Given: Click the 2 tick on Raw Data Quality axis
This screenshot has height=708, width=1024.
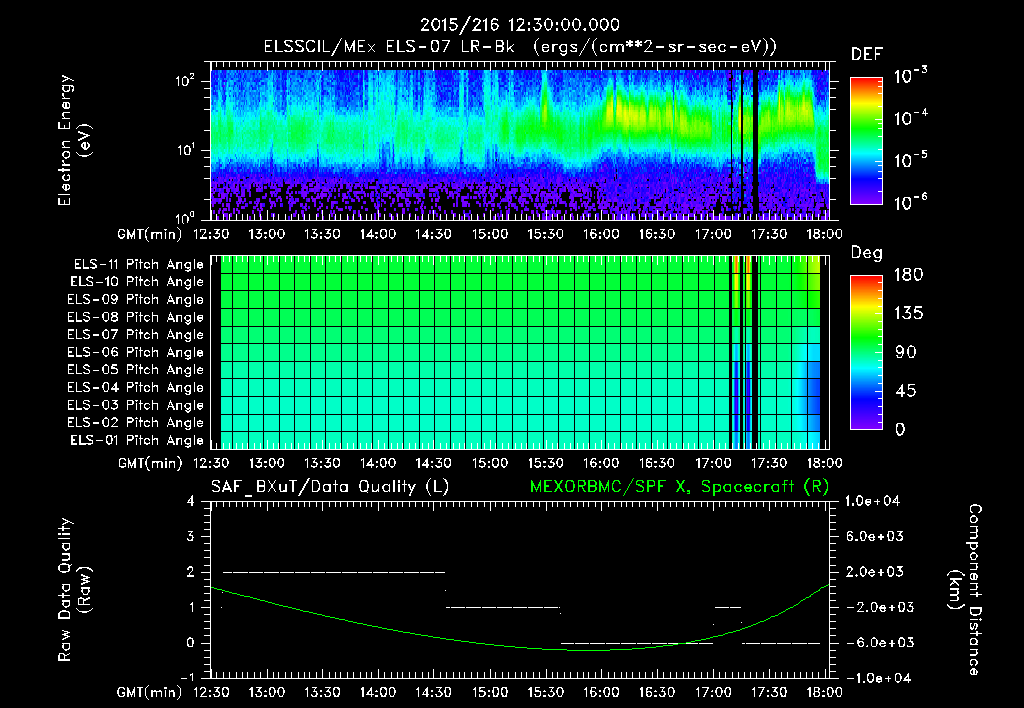Looking at the screenshot, I should (x=191, y=572).
